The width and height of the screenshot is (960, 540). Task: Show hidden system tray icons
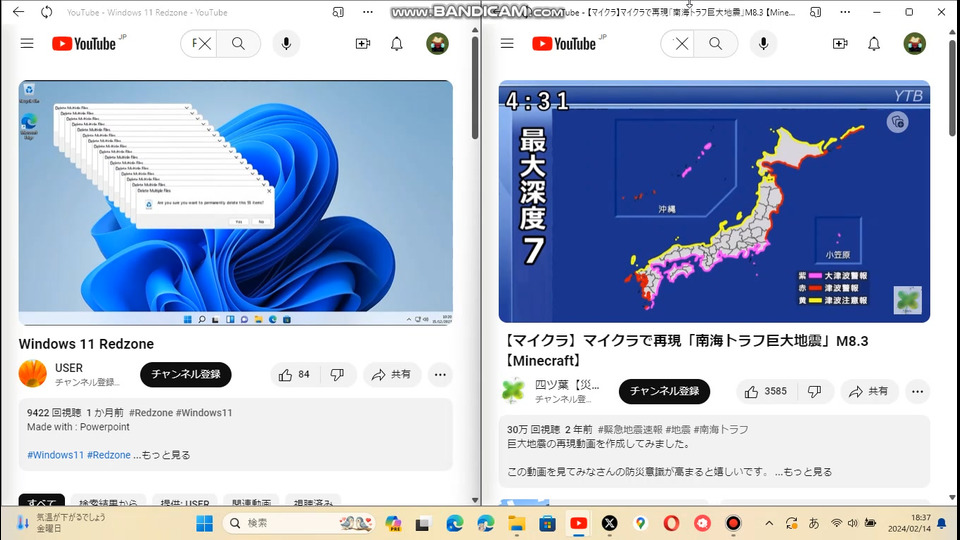pyautogui.click(x=769, y=523)
